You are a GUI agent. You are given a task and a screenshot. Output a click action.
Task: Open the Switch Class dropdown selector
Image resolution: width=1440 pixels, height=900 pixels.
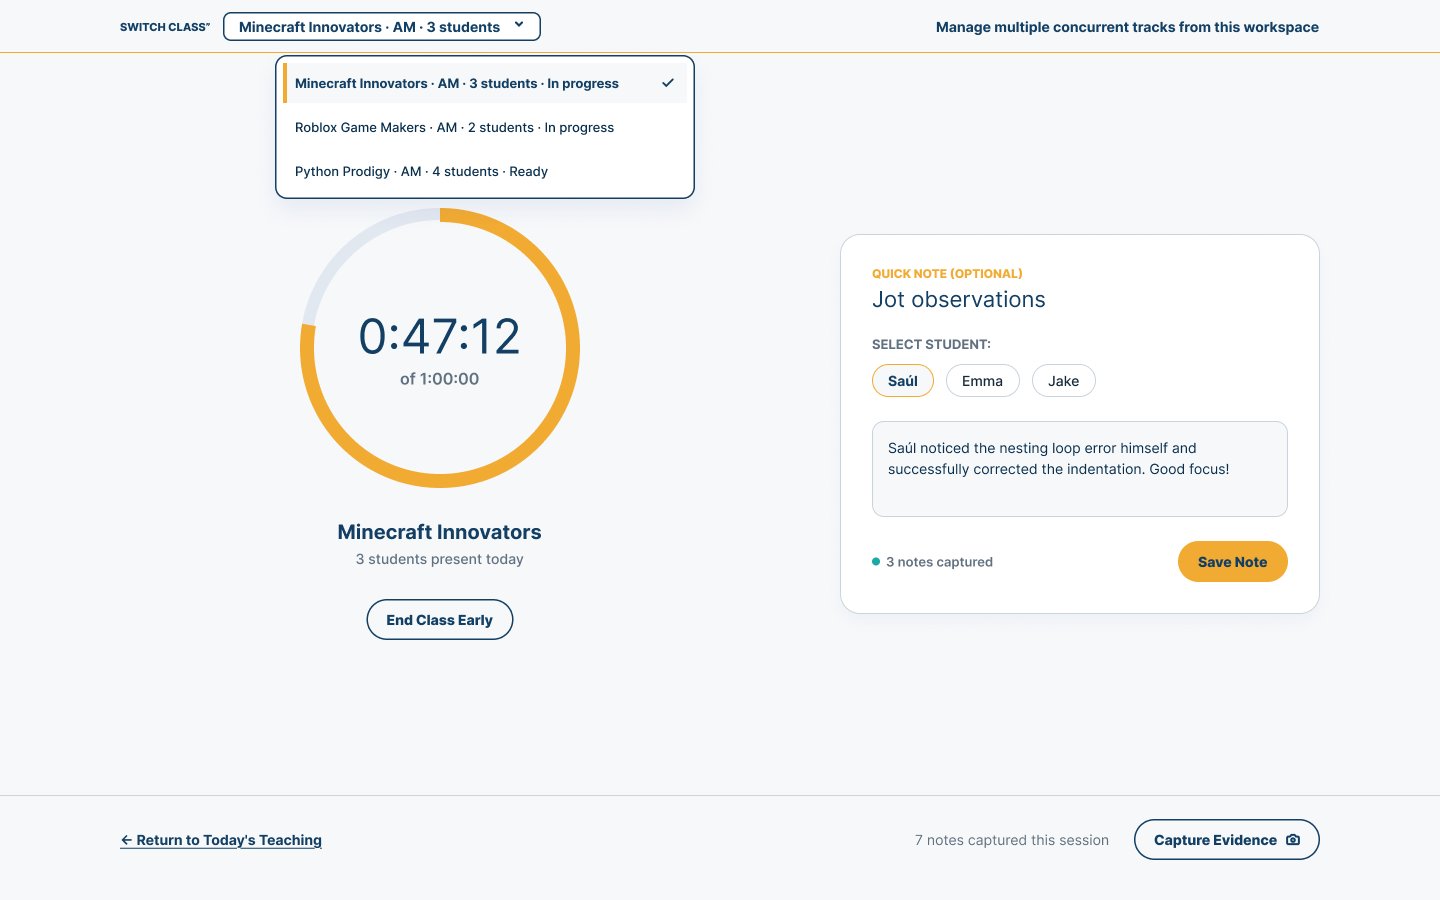(381, 27)
